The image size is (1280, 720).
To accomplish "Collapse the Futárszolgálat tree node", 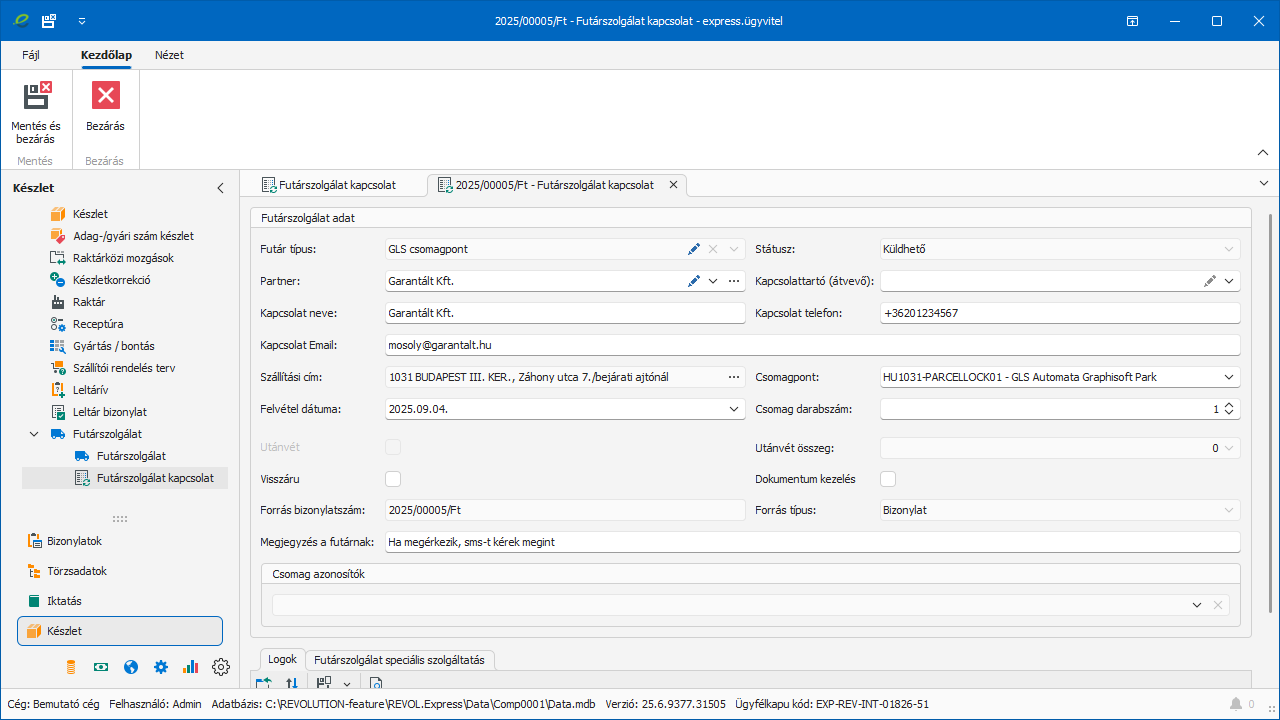I will [x=34, y=434].
